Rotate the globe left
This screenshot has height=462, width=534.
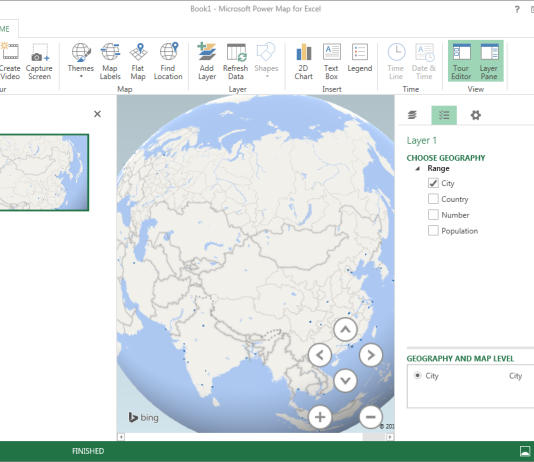tap(320, 355)
